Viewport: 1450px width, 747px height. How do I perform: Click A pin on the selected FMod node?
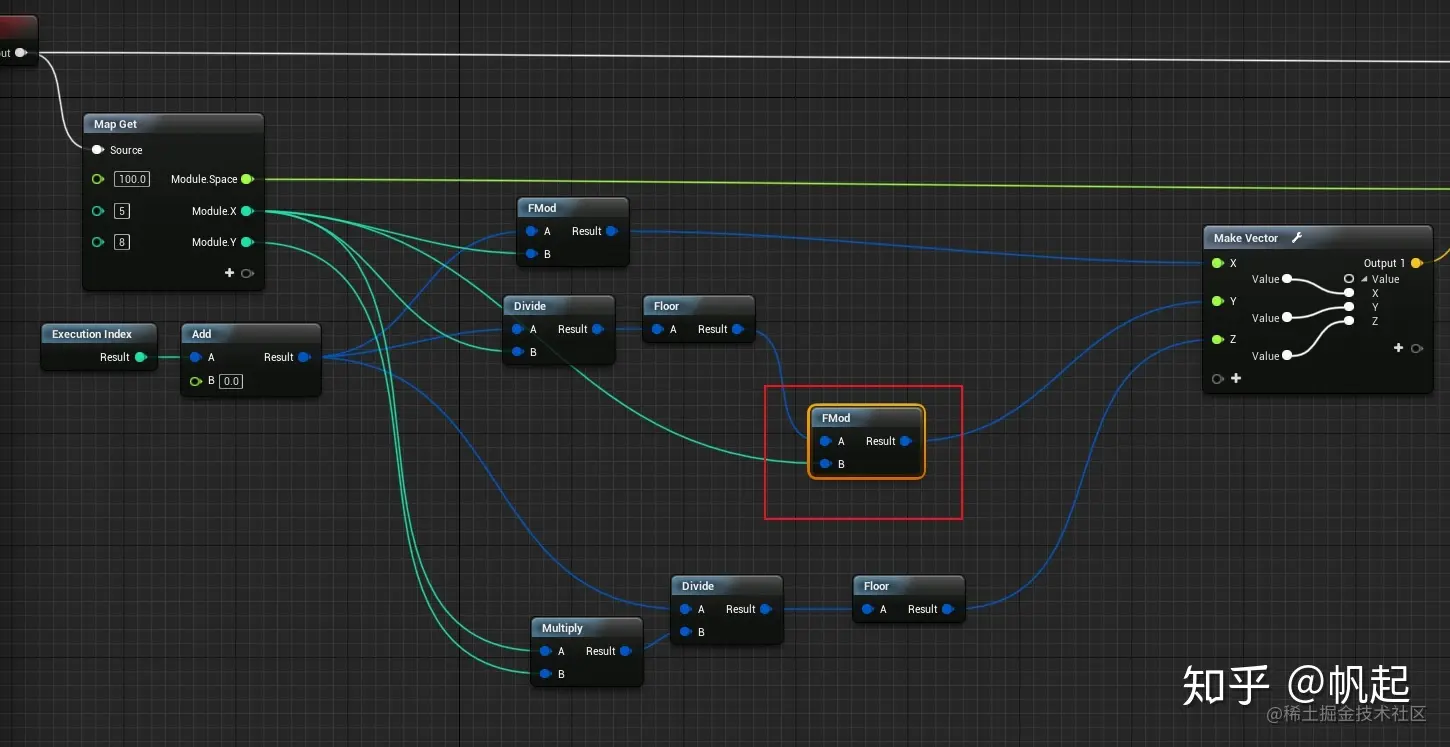coord(825,441)
